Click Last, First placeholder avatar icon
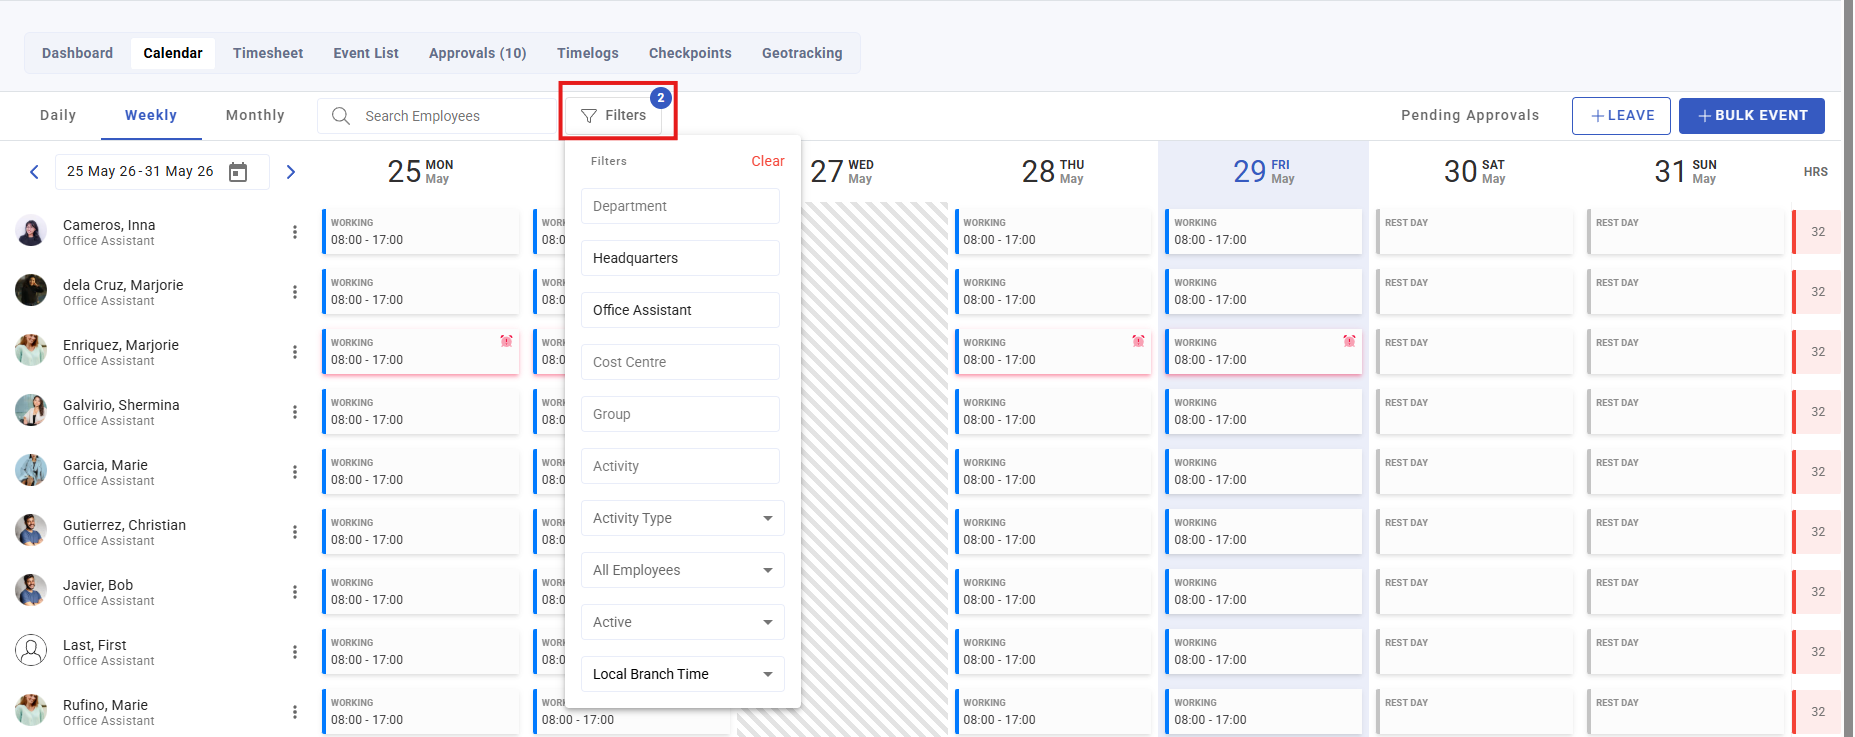Screen dimensions: 1855x737 [31, 650]
